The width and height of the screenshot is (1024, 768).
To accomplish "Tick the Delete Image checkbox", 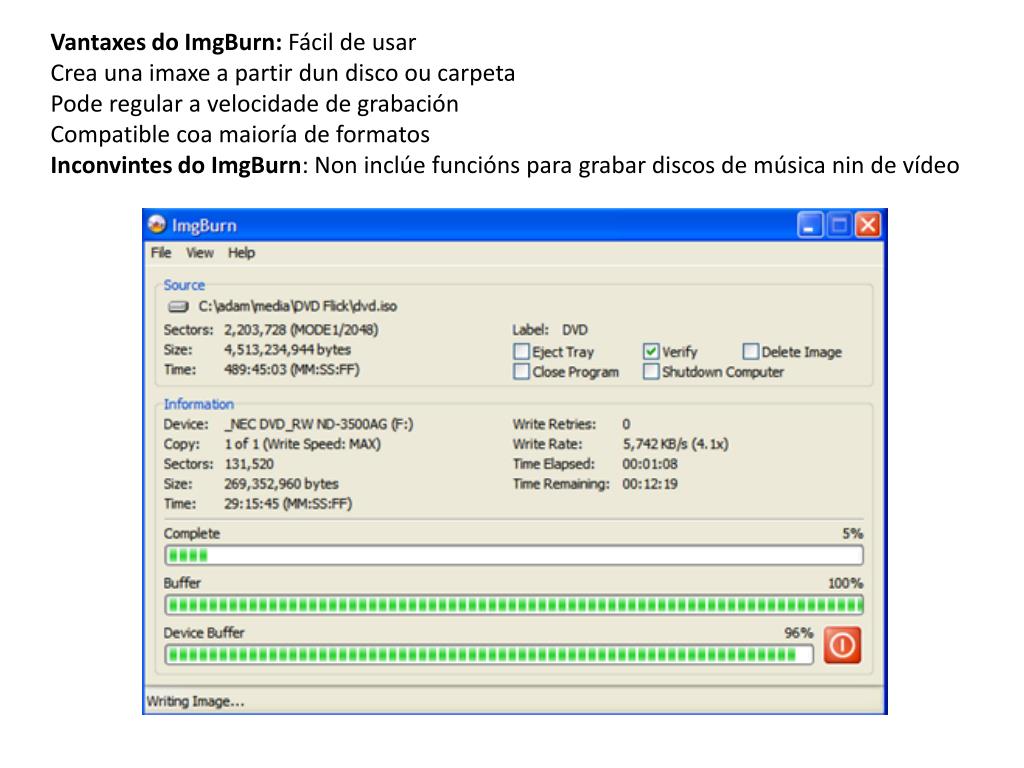I will (x=750, y=352).
